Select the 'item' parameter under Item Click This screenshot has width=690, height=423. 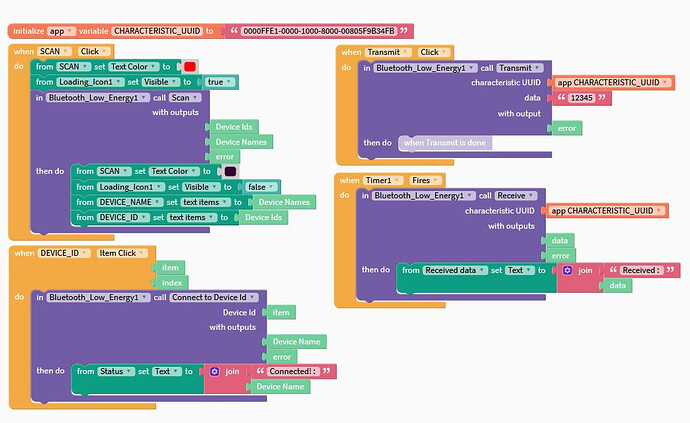170,268
